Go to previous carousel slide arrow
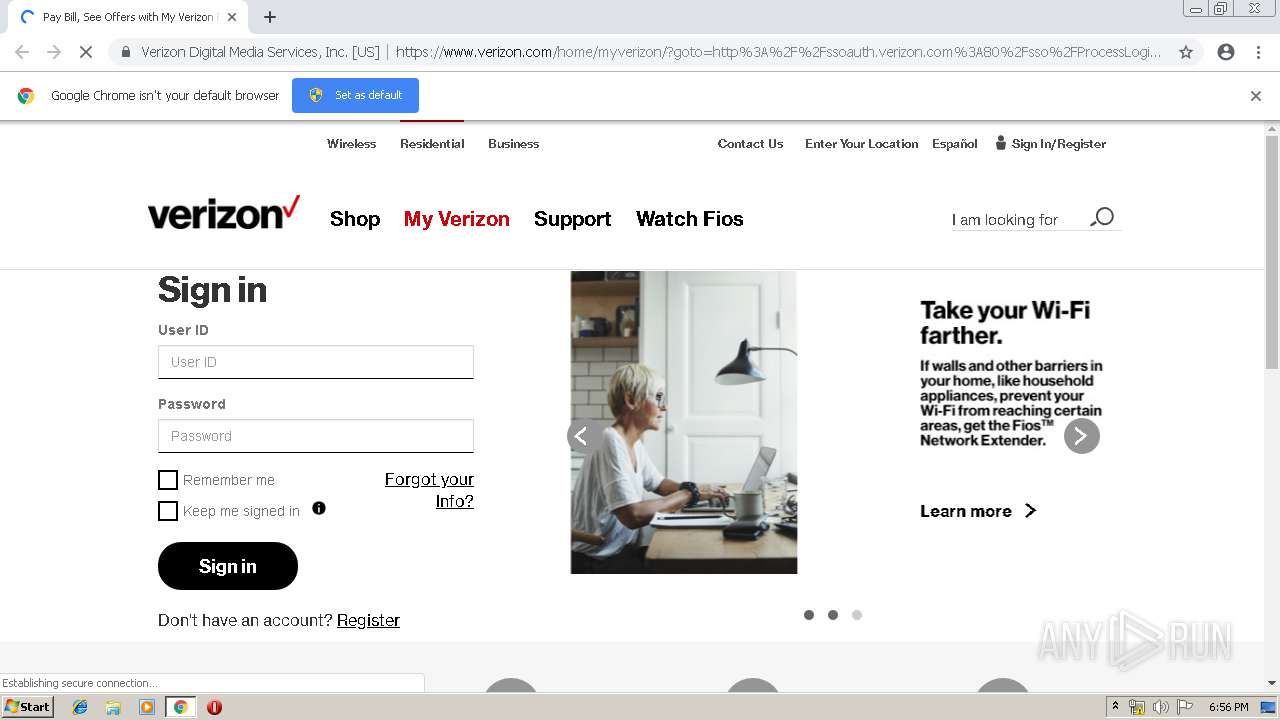The image size is (1280, 720). 585,436
